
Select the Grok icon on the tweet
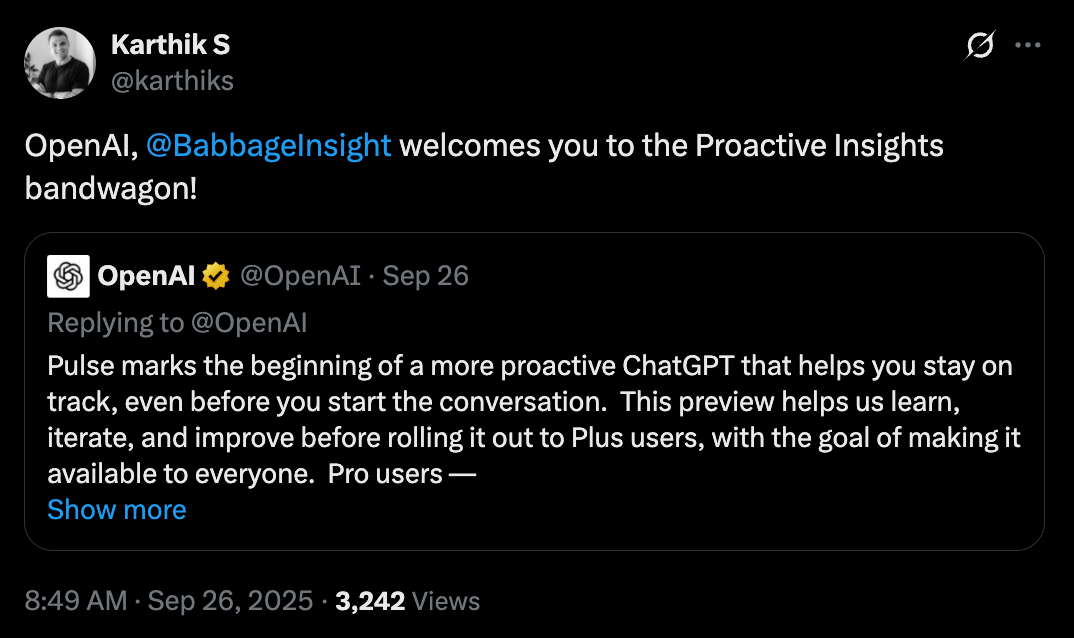click(978, 46)
